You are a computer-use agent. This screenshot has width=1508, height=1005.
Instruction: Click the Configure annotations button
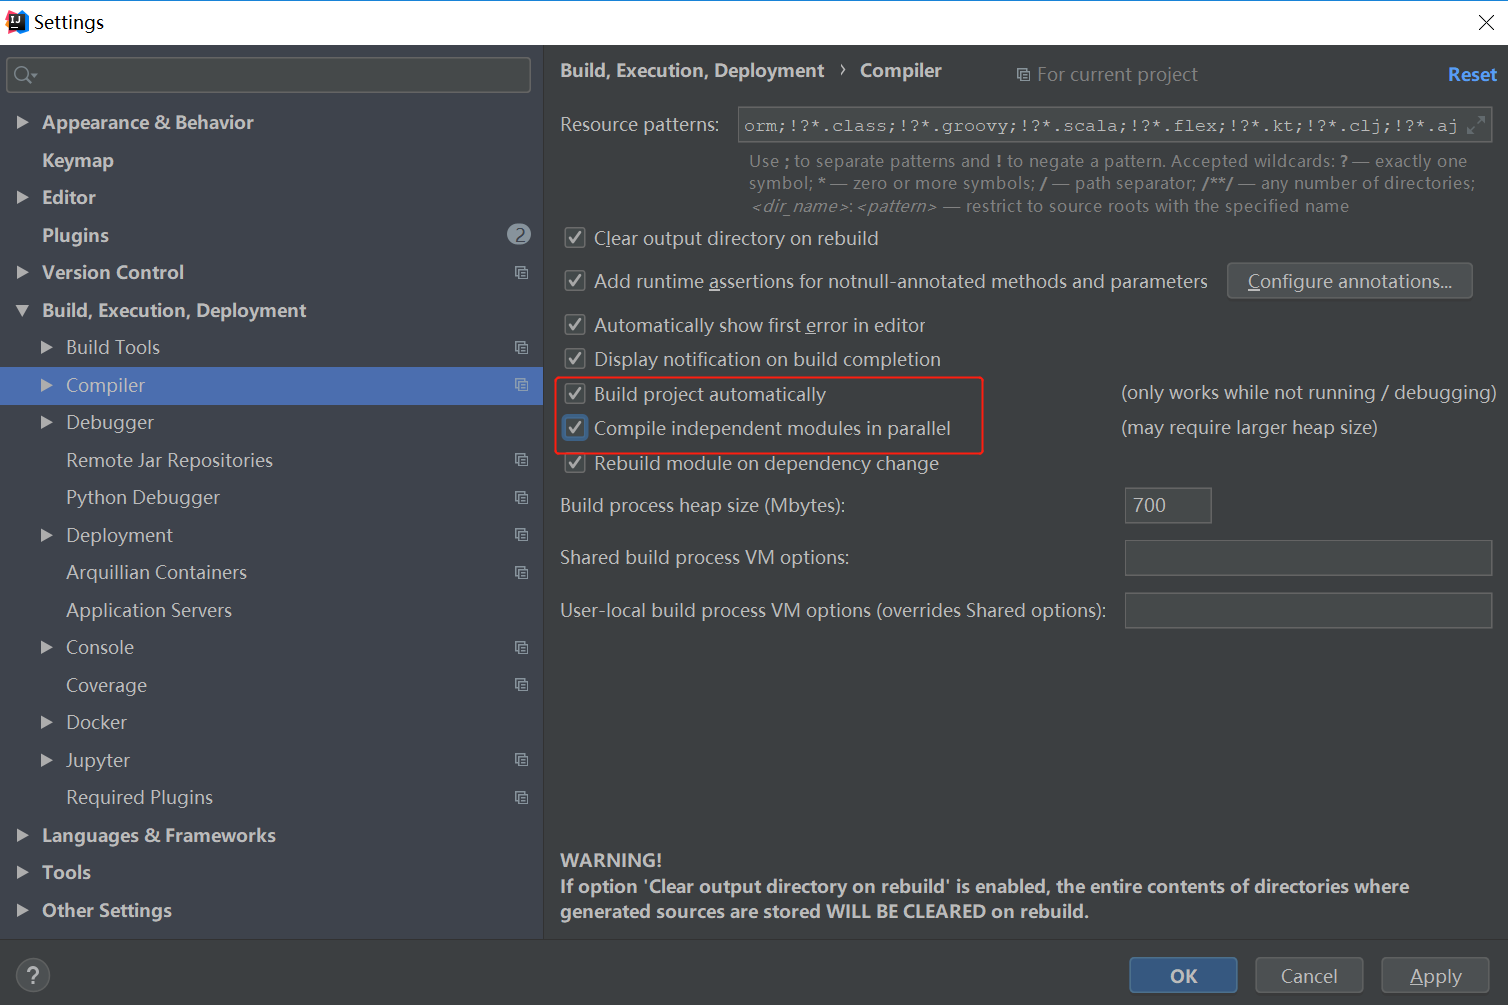coord(1349,281)
